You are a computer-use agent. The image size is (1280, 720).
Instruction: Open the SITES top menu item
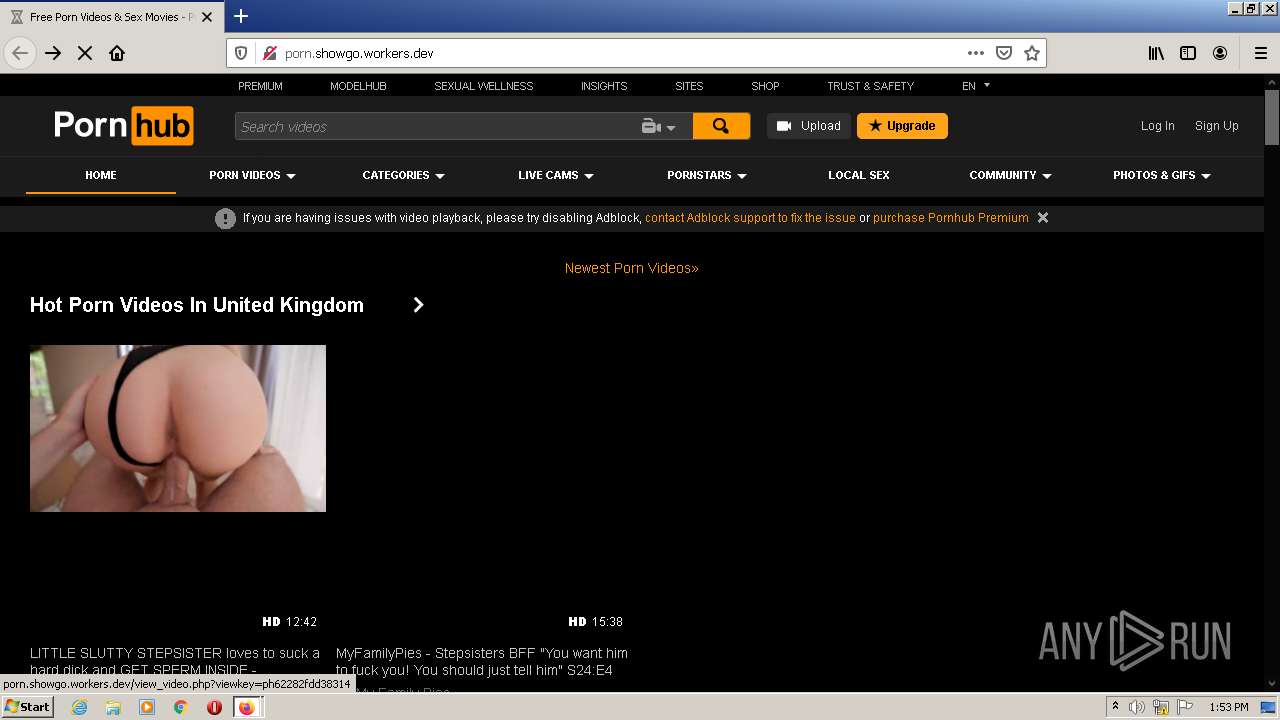[x=689, y=86]
